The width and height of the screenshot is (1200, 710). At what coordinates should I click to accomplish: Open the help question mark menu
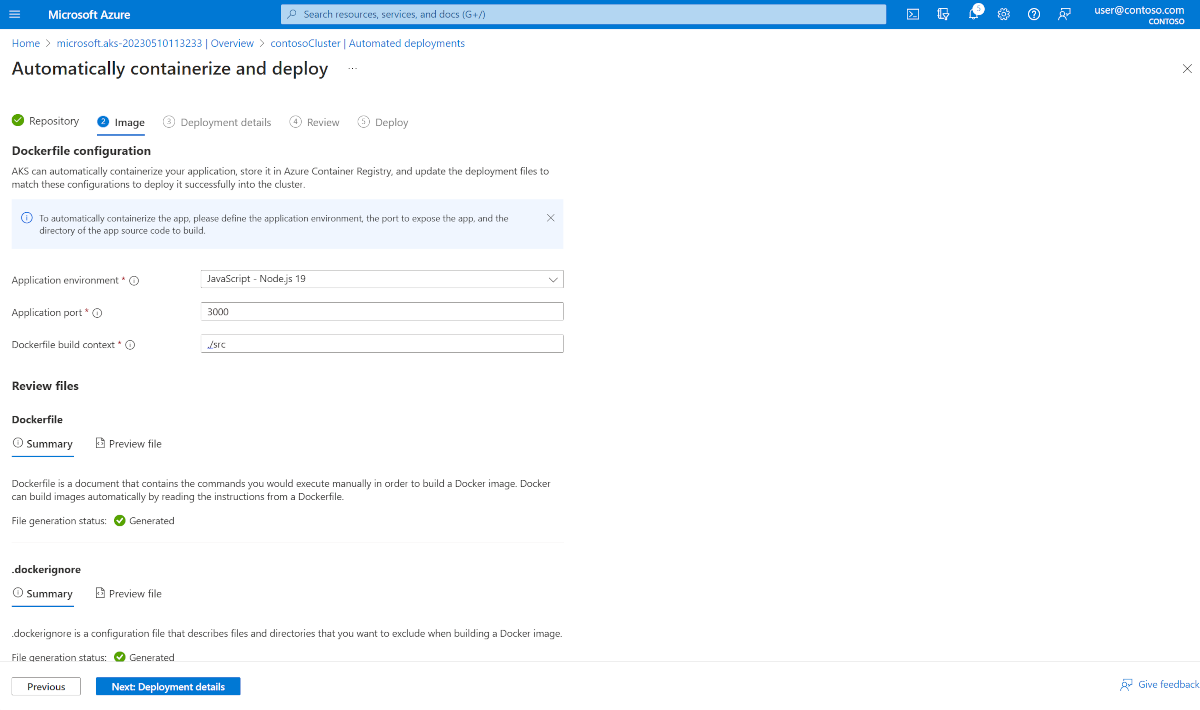(x=1034, y=14)
